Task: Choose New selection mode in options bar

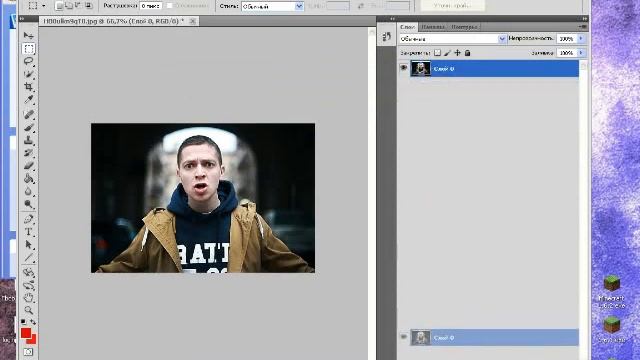Action: [x=60, y=6]
